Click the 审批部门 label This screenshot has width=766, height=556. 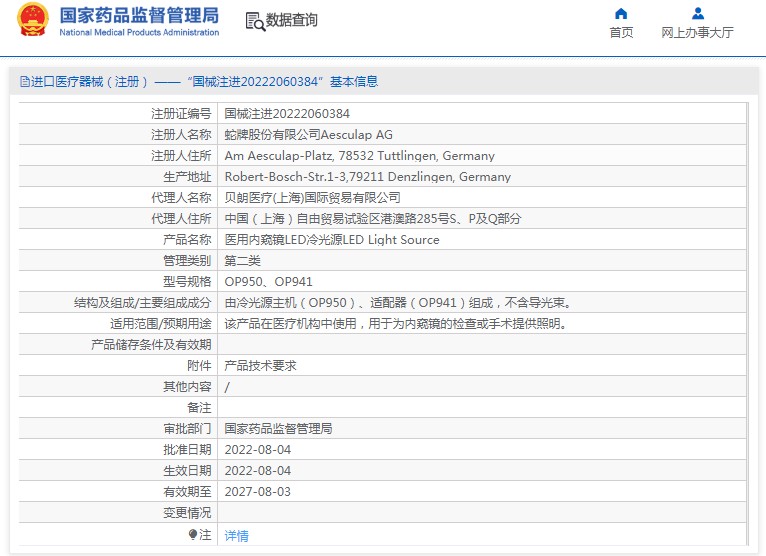pos(187,428)
